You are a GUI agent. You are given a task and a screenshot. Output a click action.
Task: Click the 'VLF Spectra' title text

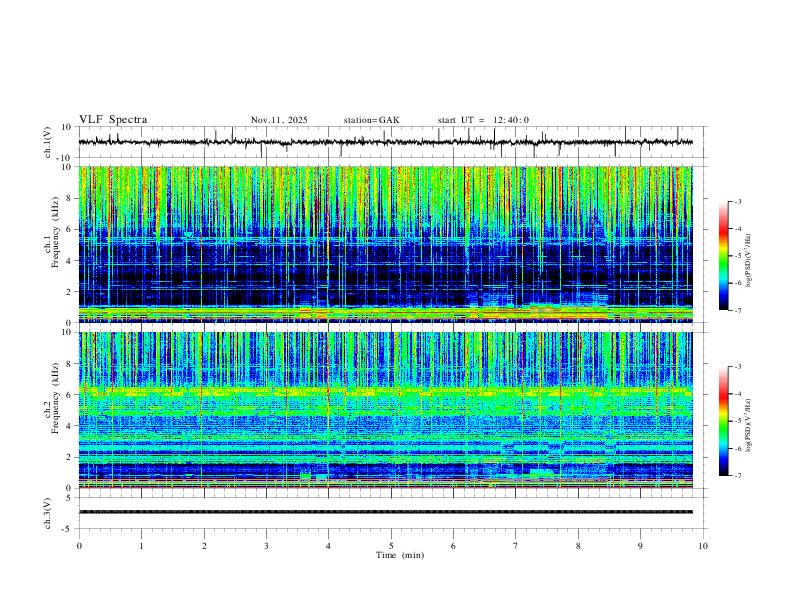click(113, 120)
